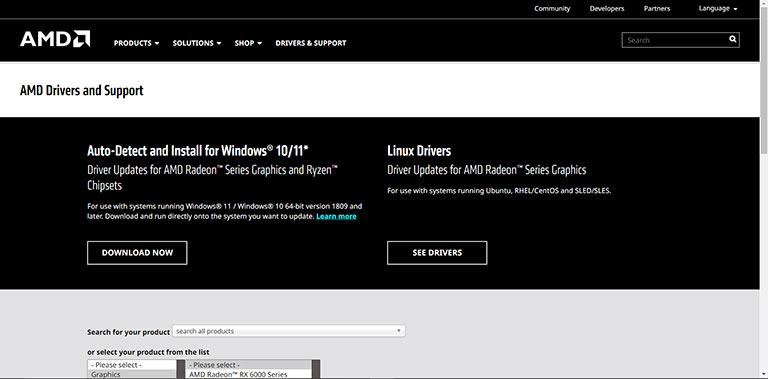Image resolution: width=768 pixels, height=379 pixels.
Task: Click the AMD Drivers and Support heading
Action: click(82, 91)
